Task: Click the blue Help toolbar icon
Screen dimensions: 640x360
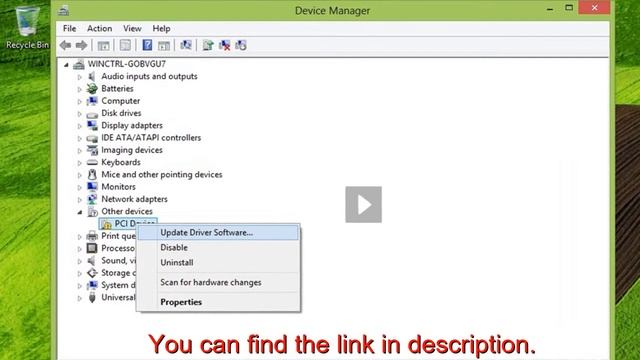Action: pos(147,45)
